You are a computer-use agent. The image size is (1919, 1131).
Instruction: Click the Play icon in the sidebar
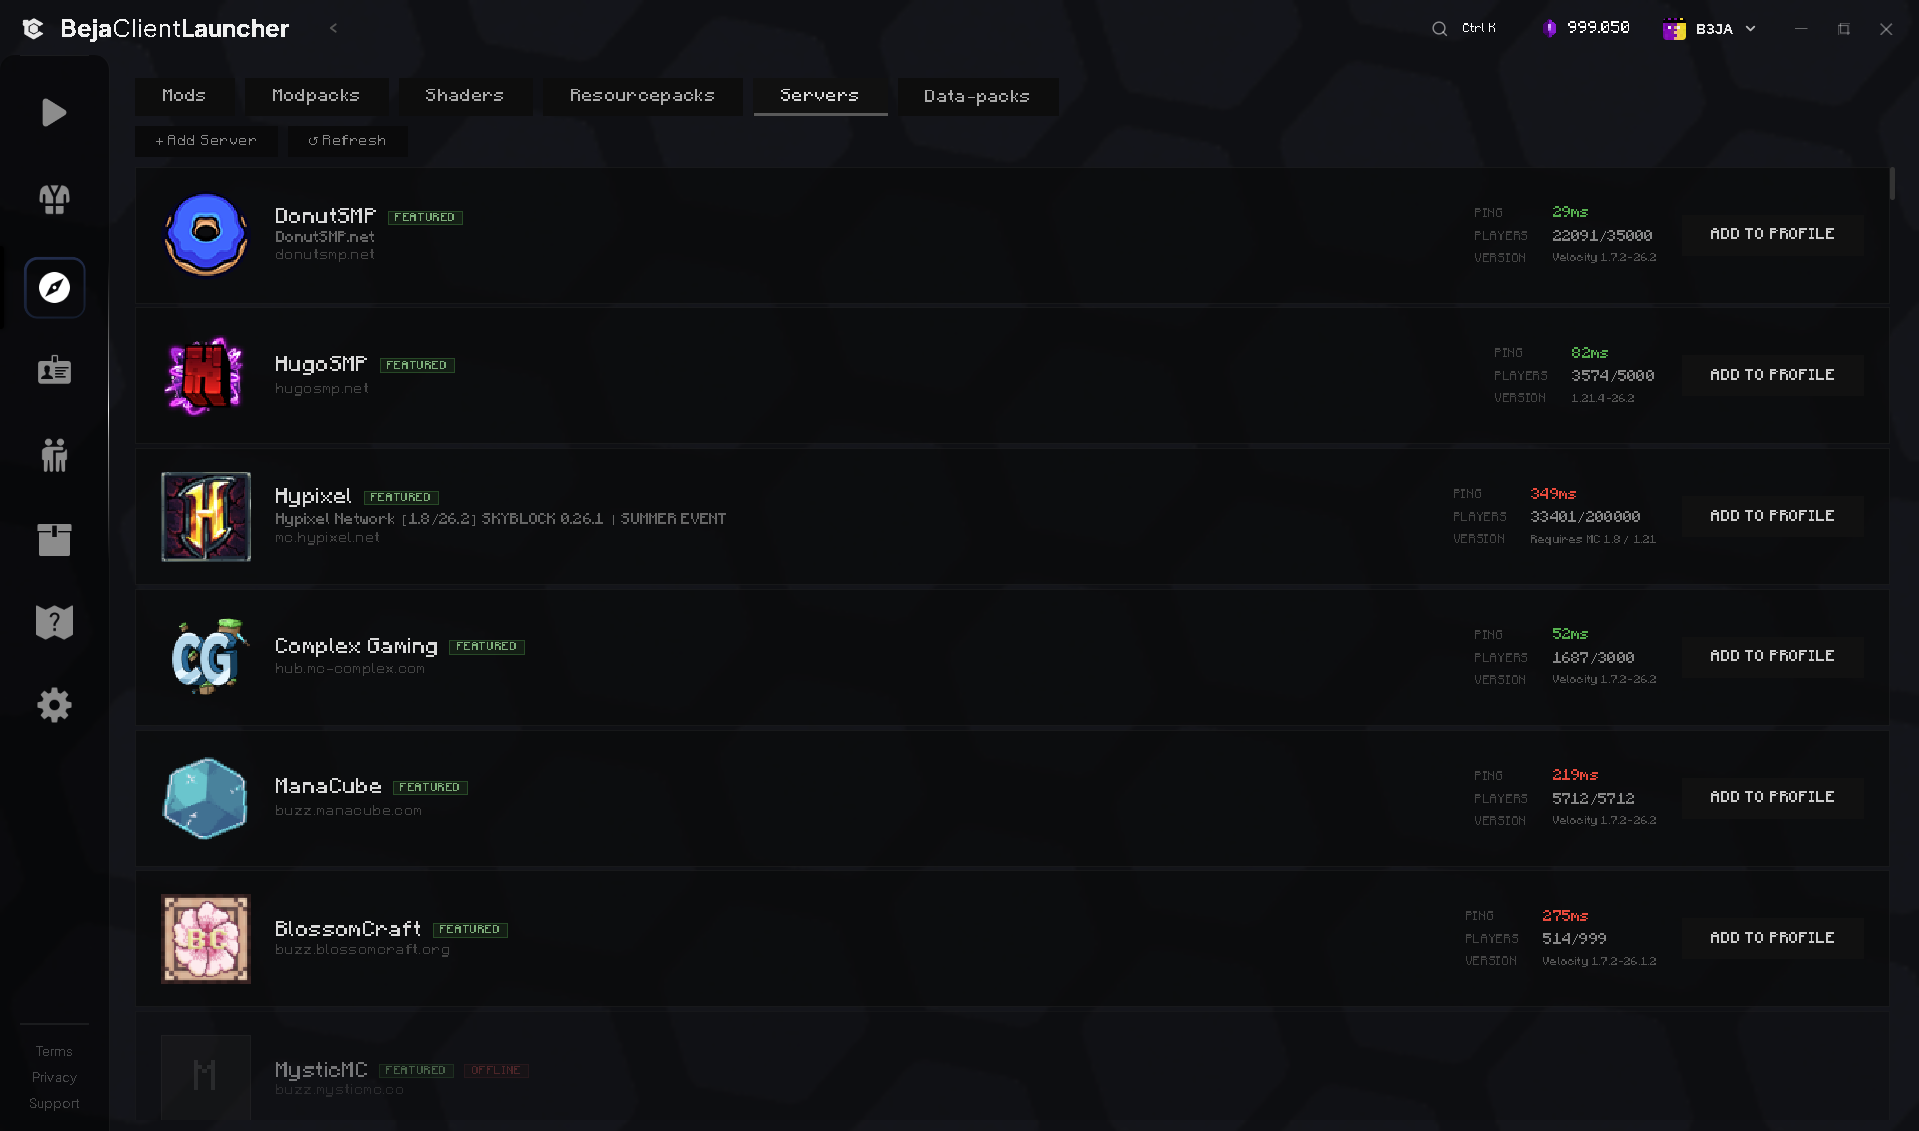coord(54,112)
